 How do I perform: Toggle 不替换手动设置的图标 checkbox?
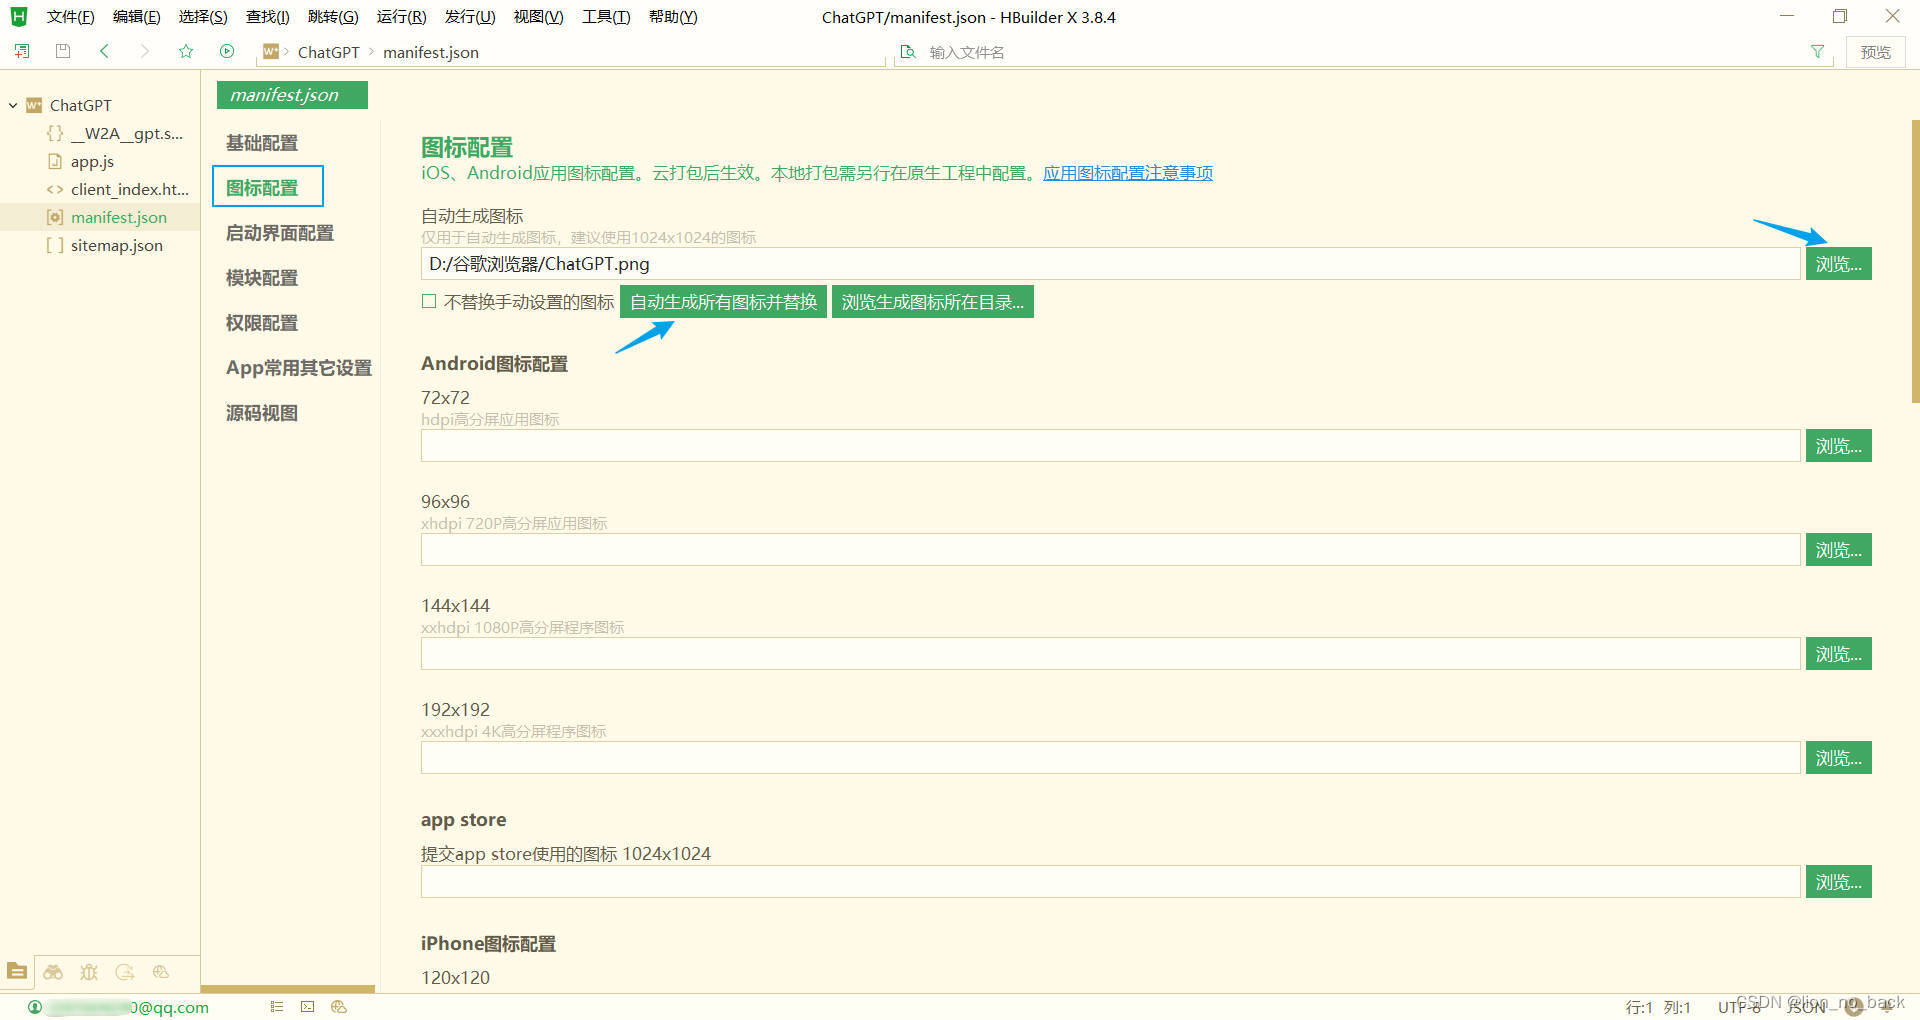click(x=429, y=301)
